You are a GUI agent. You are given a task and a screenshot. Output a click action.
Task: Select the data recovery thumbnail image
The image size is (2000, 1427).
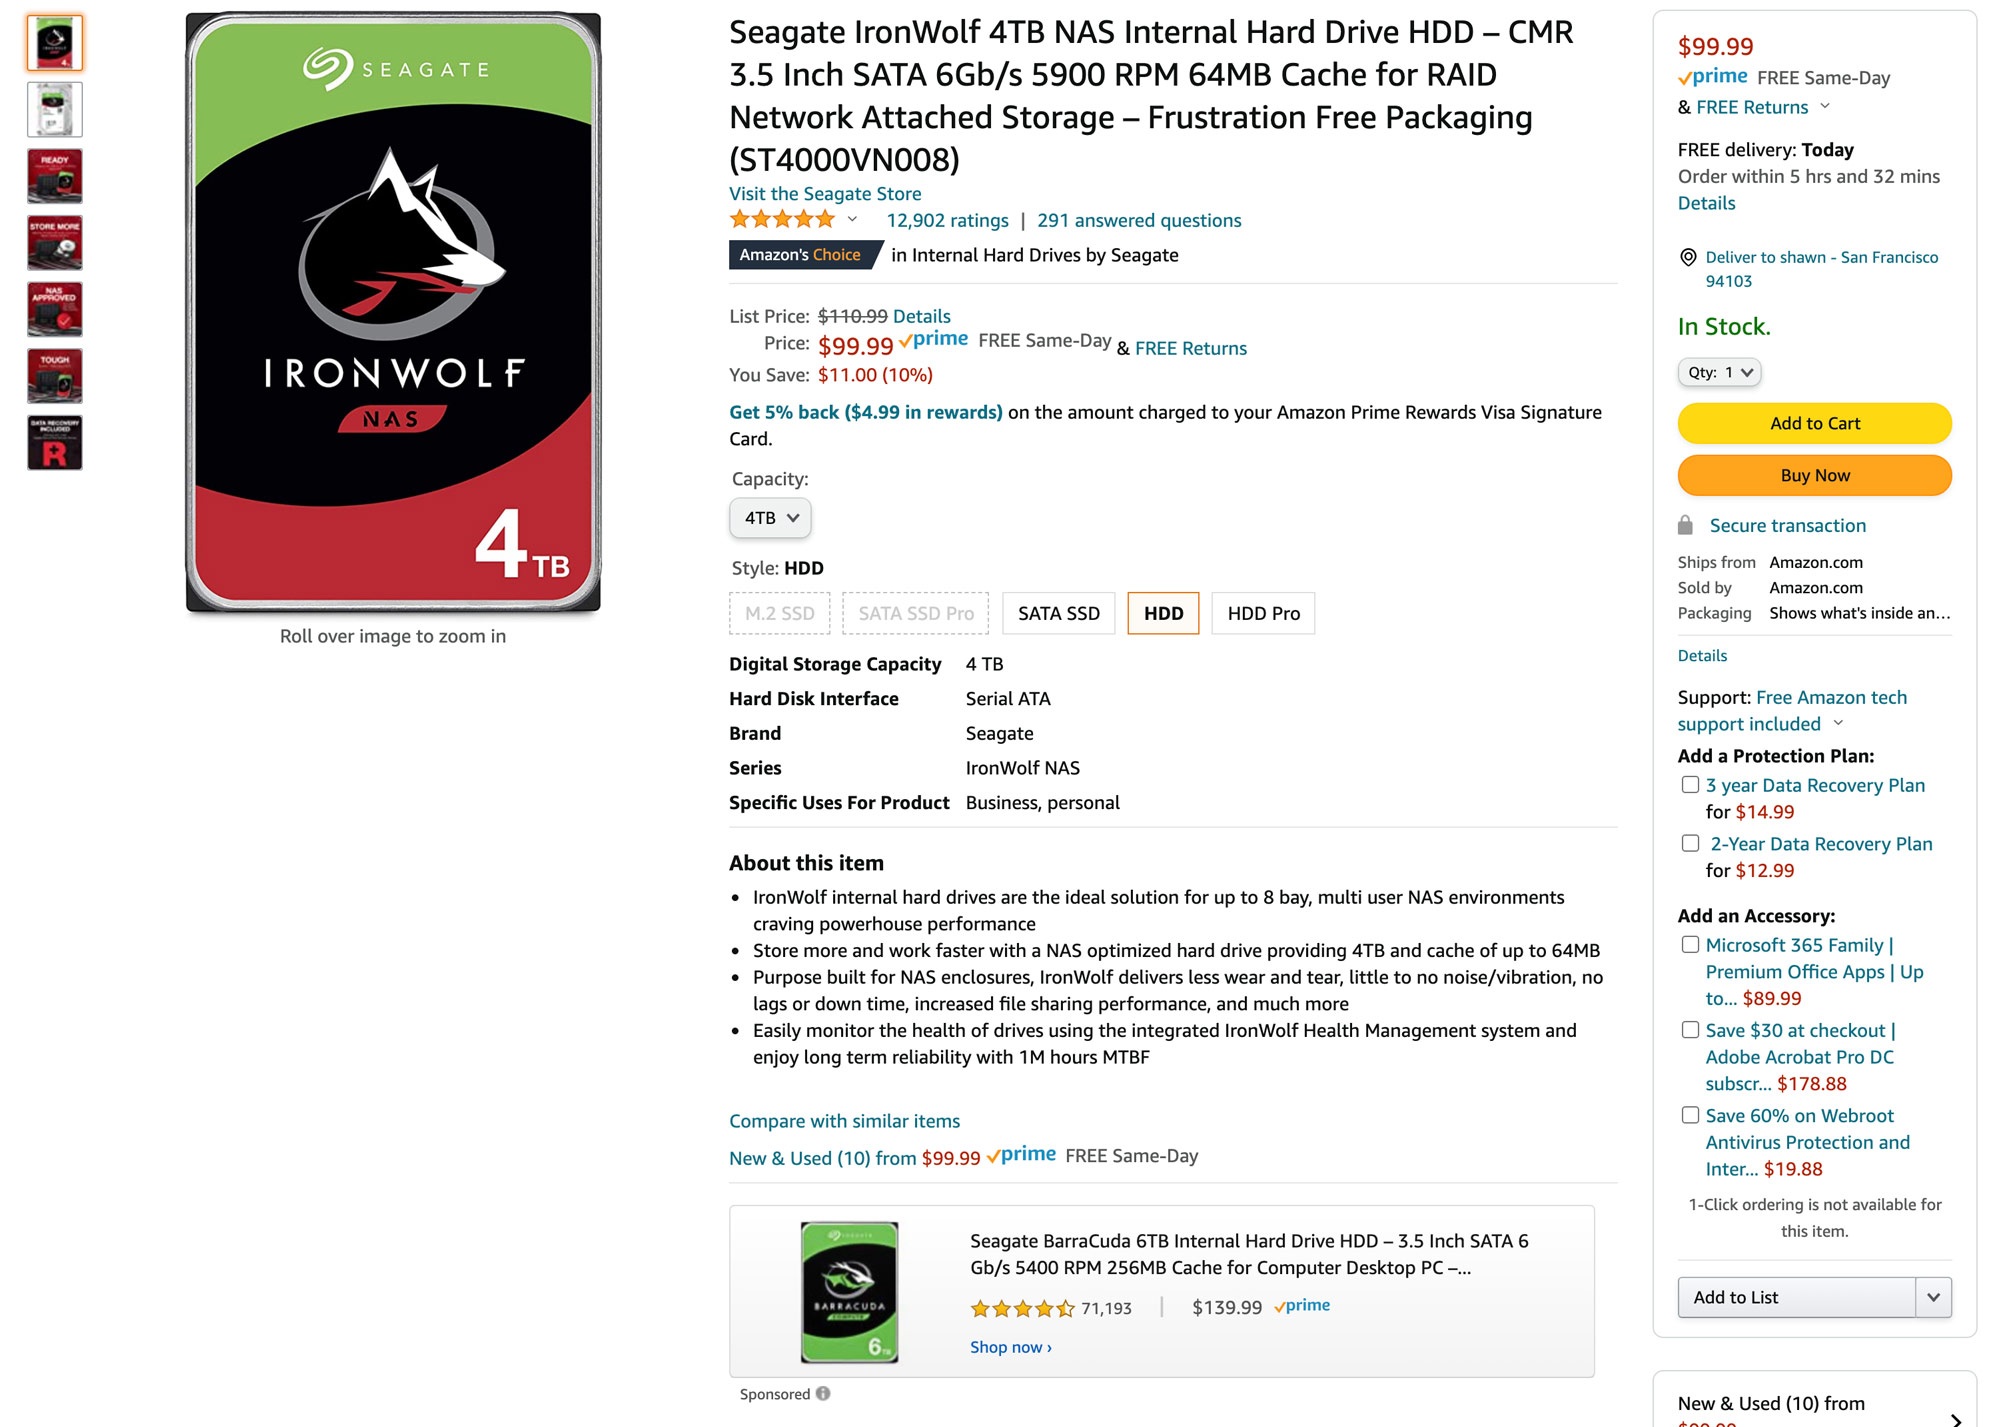[55, 442]
